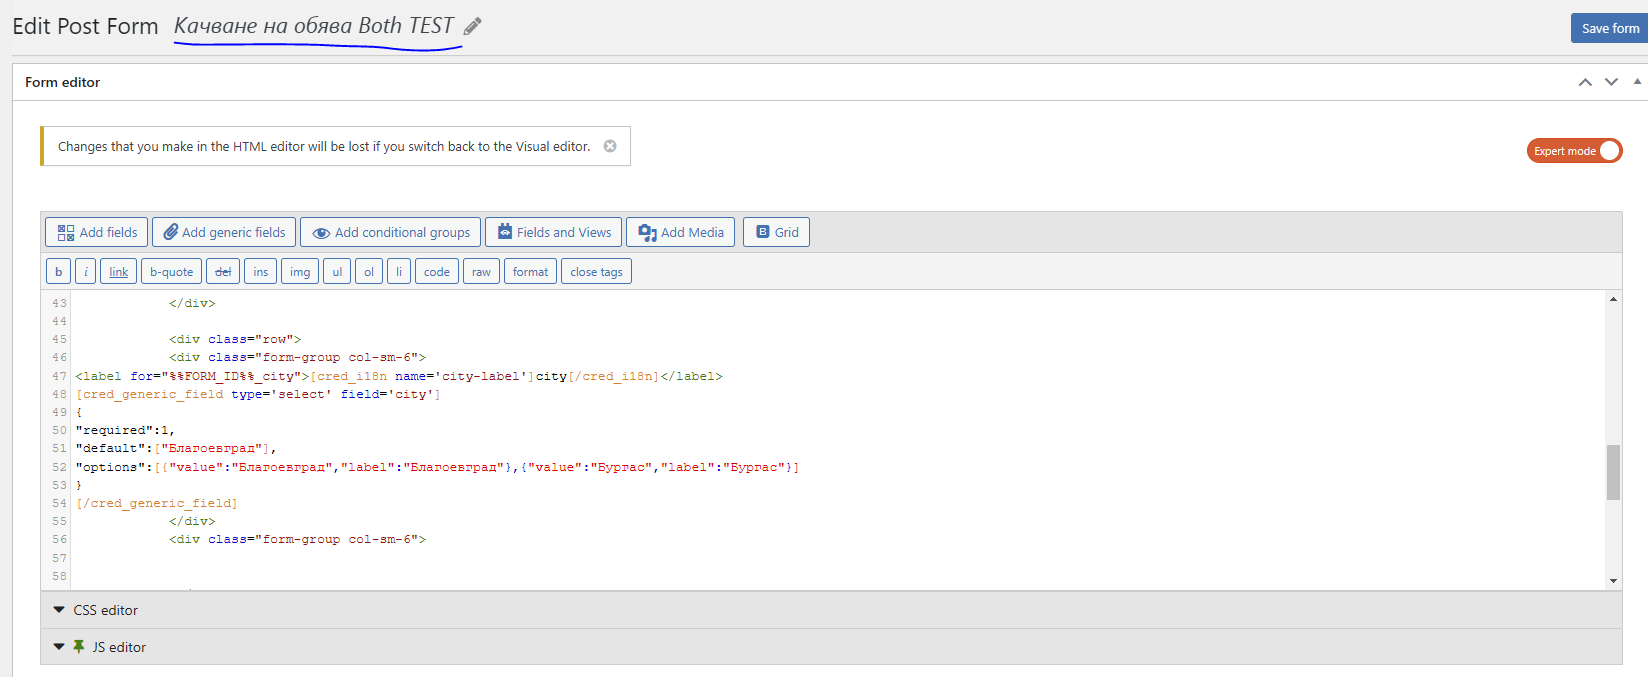
Task: Insert del strikethrough tag
Action: 223,271
